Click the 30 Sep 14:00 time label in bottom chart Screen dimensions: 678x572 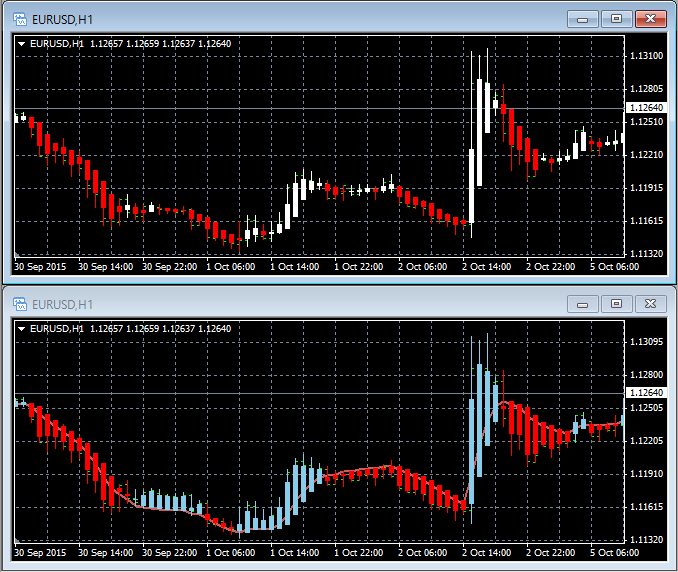pos(106,553)
